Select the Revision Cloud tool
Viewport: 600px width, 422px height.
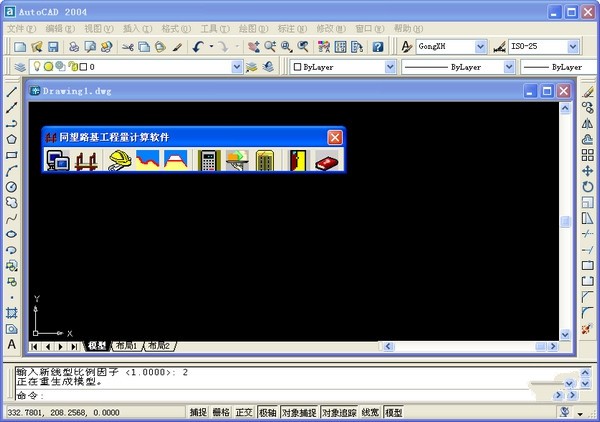pyautogui.click(x=11, y=202)
